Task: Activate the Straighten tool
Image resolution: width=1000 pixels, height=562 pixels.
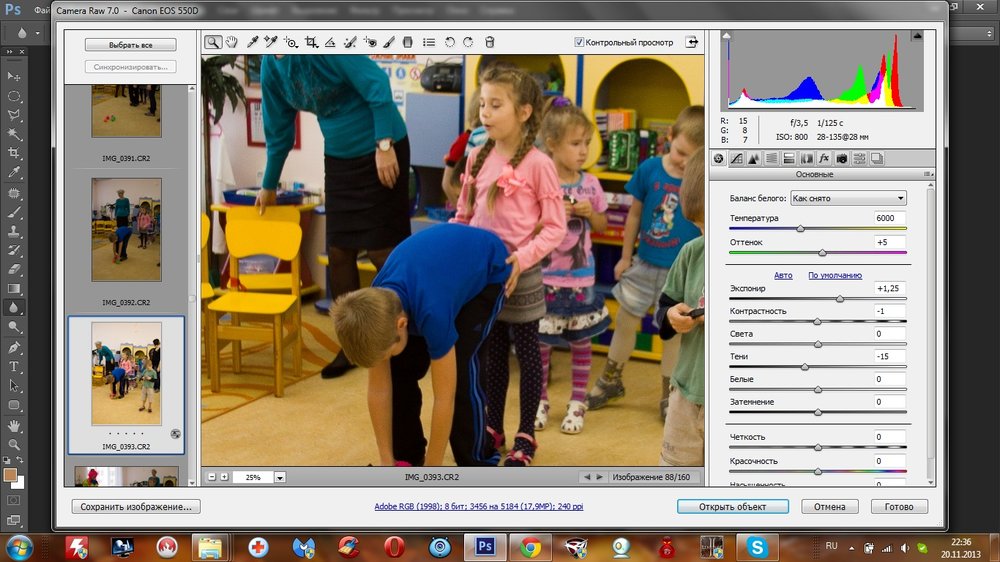Action: (331, 42)
